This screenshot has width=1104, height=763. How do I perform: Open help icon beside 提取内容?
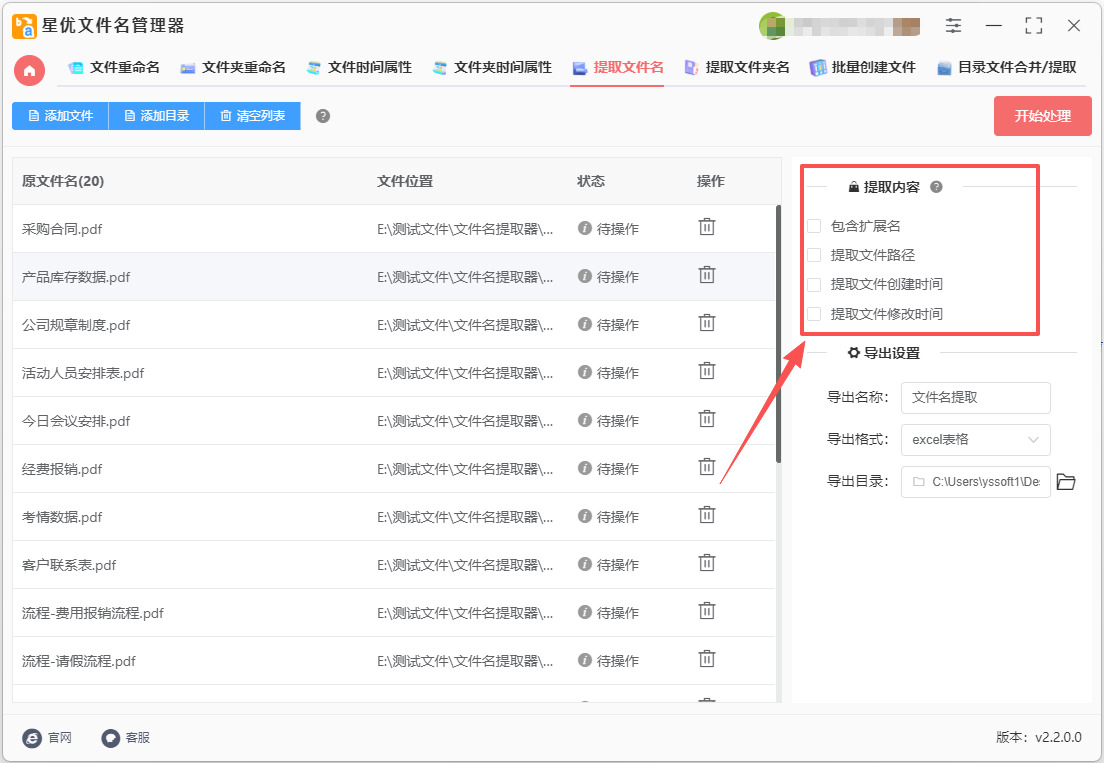(x=936, y=187)
